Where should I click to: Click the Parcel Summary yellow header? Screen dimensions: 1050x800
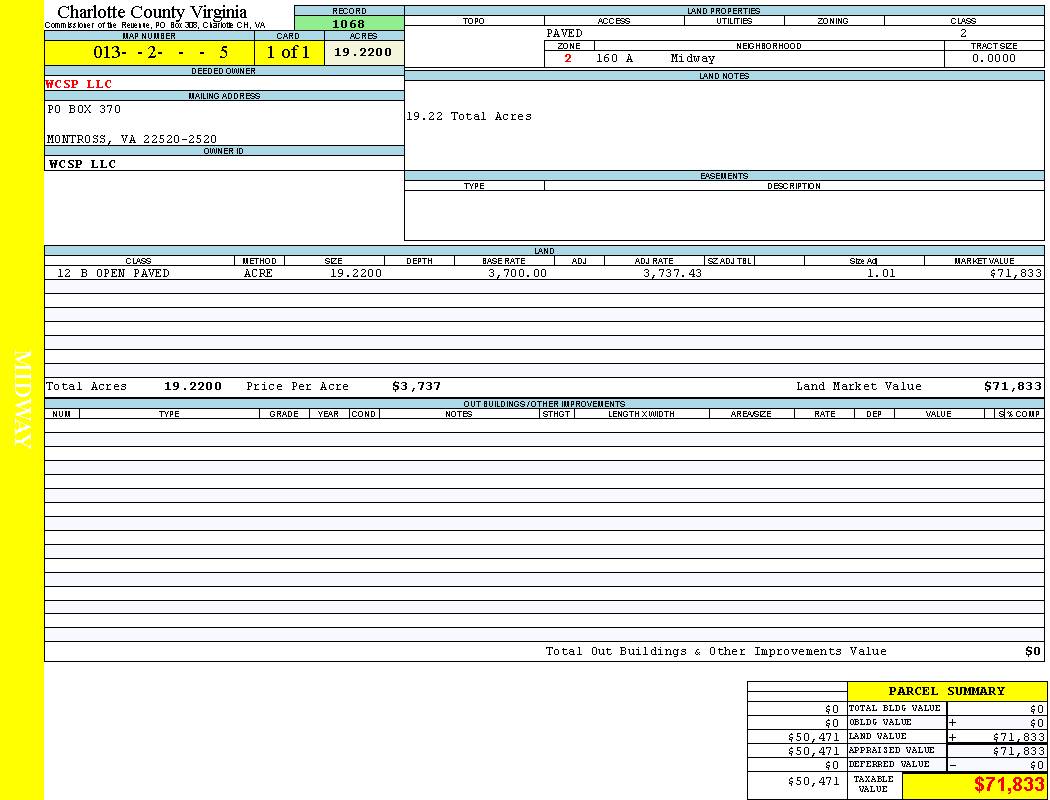click(946, 691)
